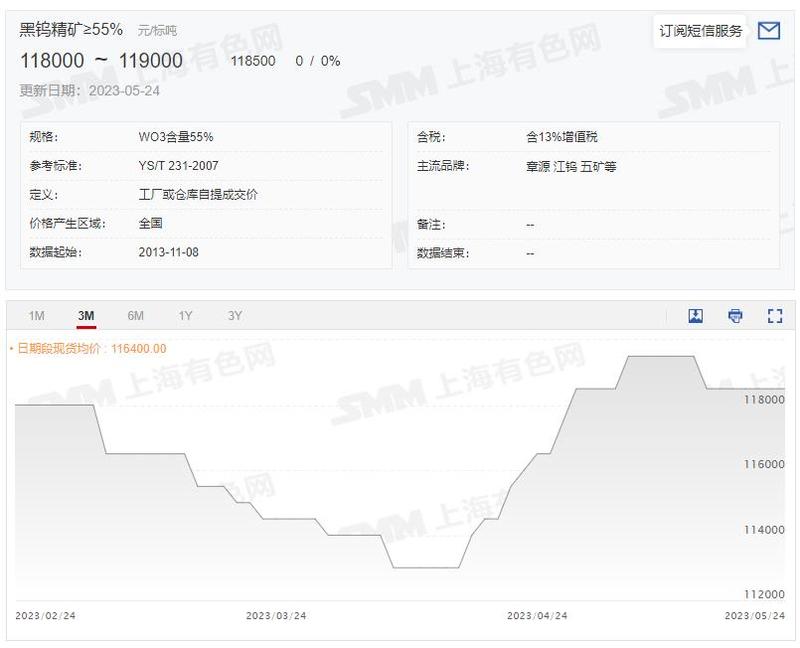Switch to the 1Y time range tab

[x=183, y=315]
